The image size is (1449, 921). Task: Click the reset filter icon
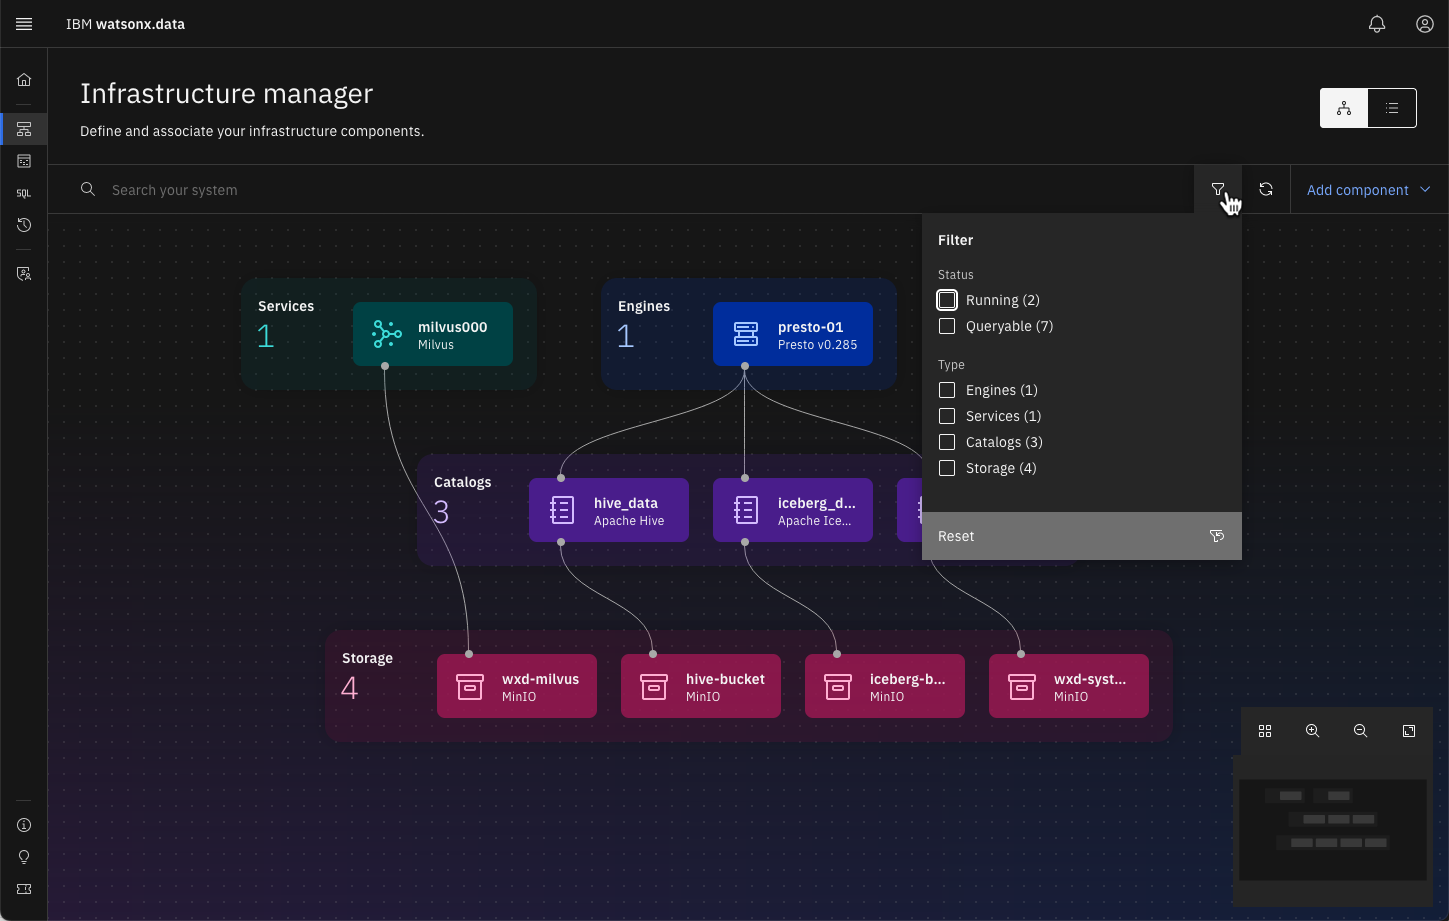[1217, 536]
